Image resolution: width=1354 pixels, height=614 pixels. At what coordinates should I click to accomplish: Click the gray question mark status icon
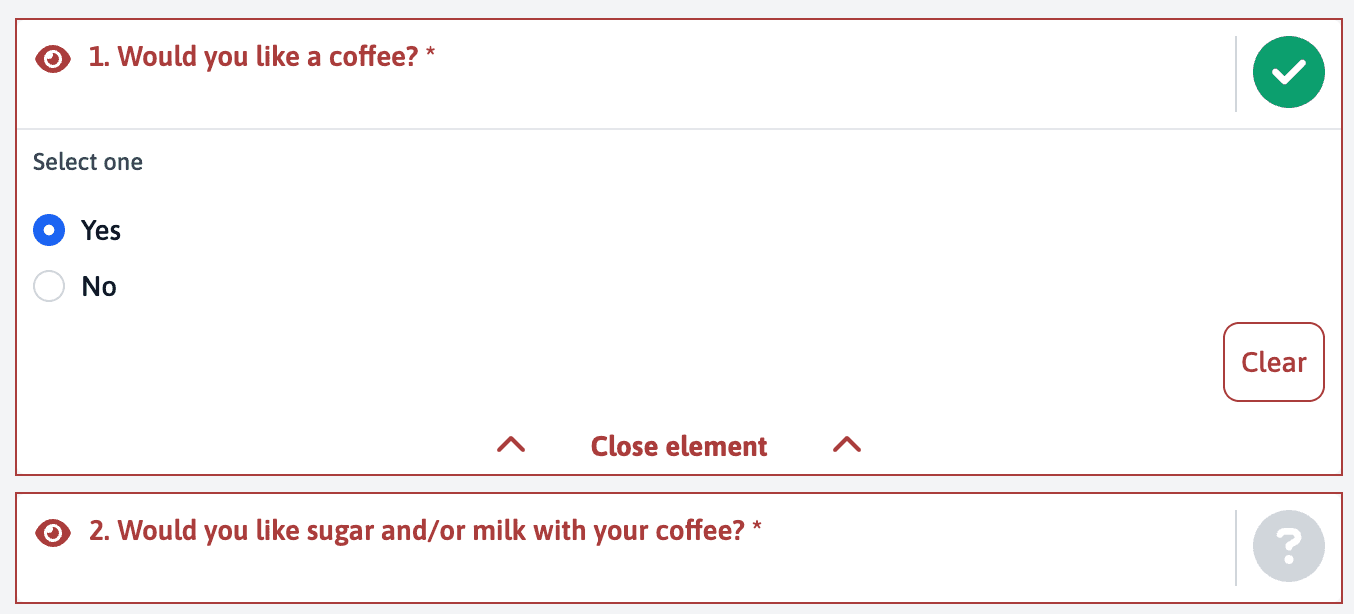[x=1288, y=547]
